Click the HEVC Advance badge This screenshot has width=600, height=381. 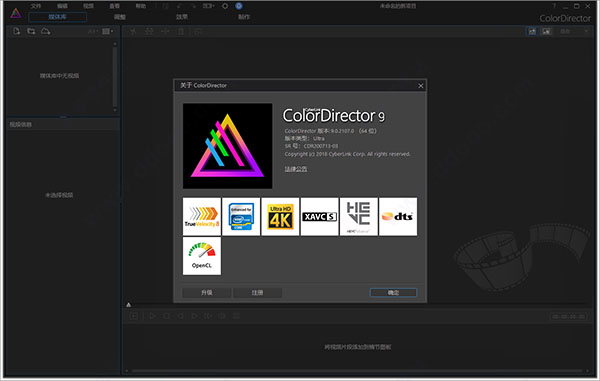[x=359, y=217]
